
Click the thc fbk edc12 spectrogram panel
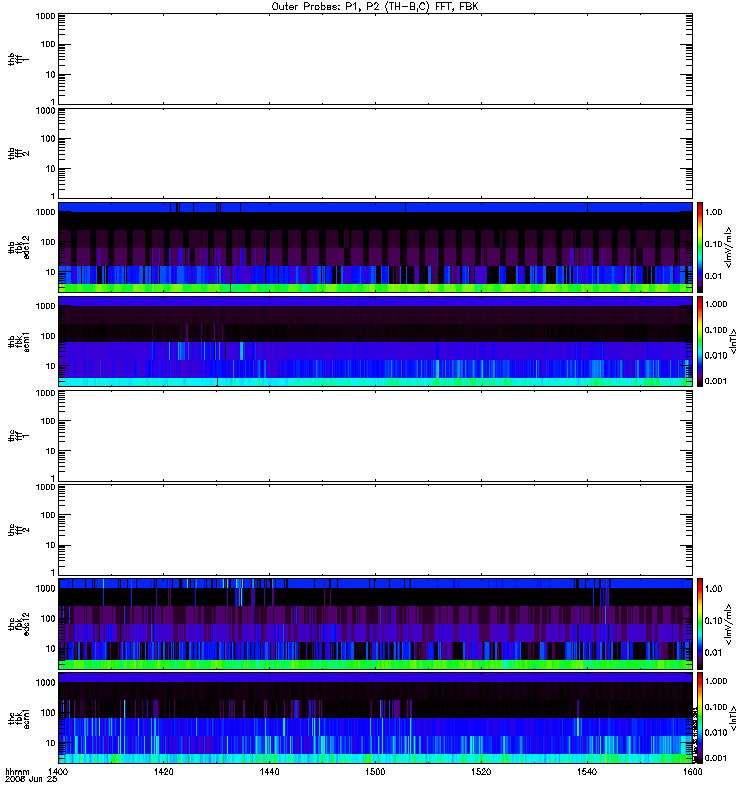coord(375,624)
